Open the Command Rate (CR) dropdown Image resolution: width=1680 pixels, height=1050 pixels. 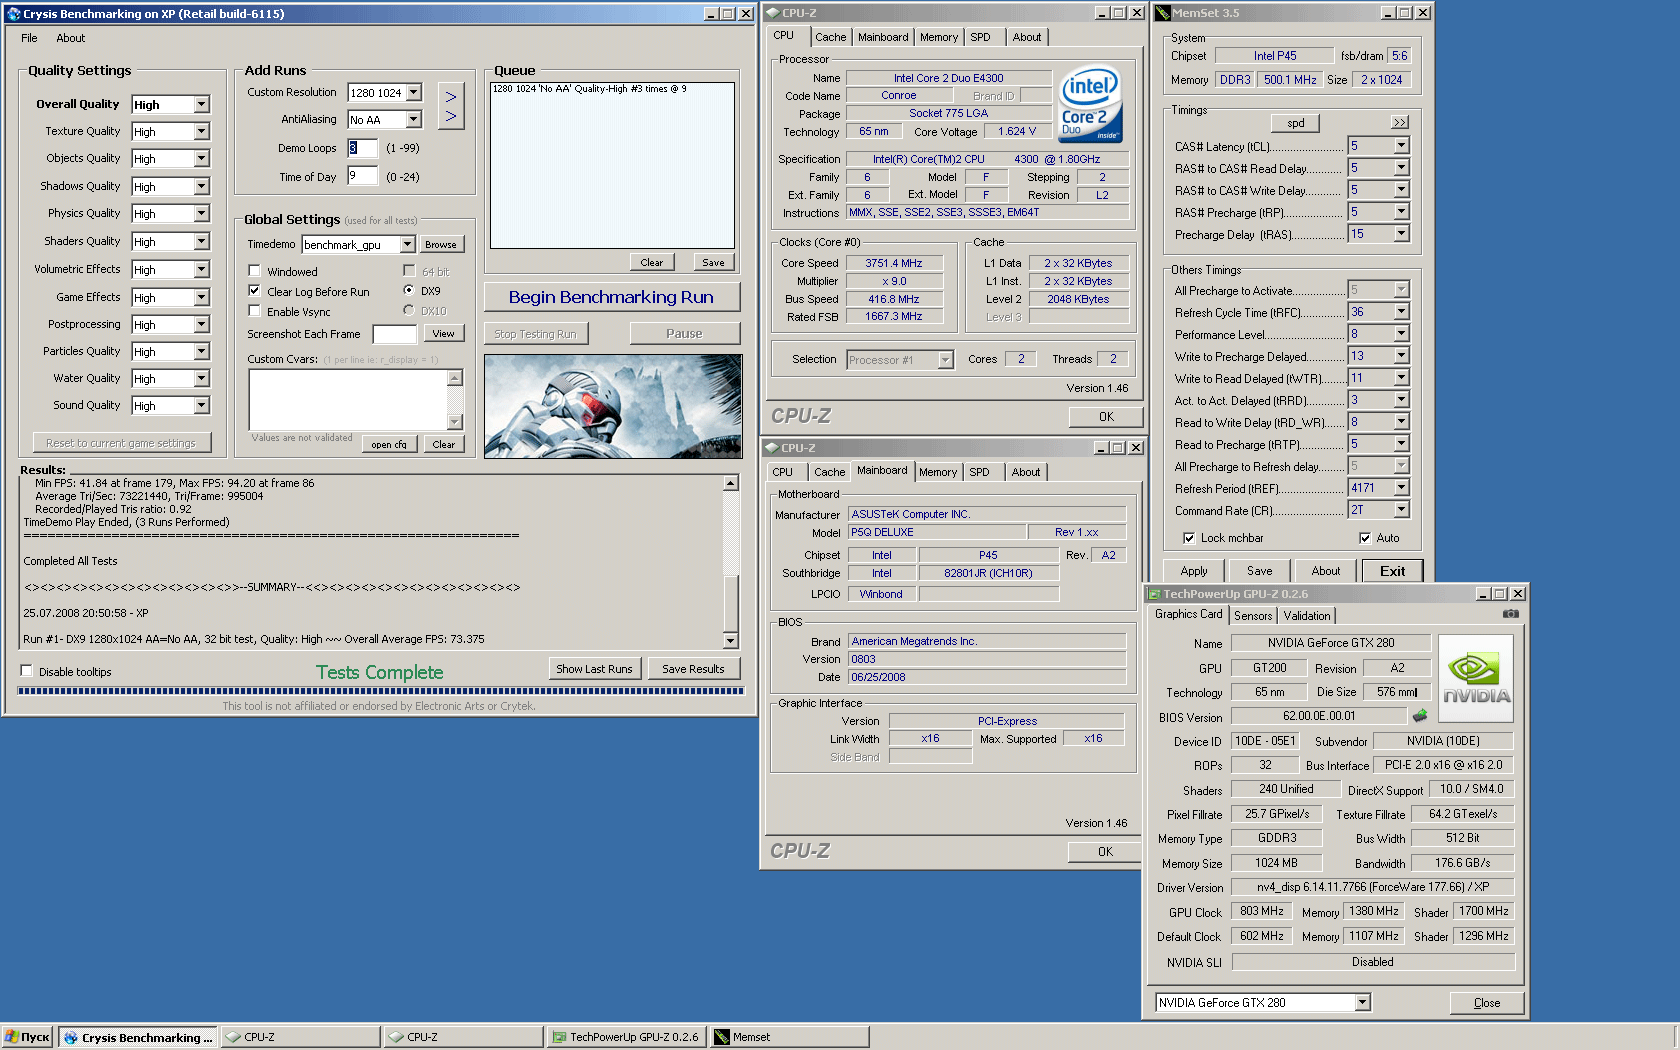(1401, 510)
